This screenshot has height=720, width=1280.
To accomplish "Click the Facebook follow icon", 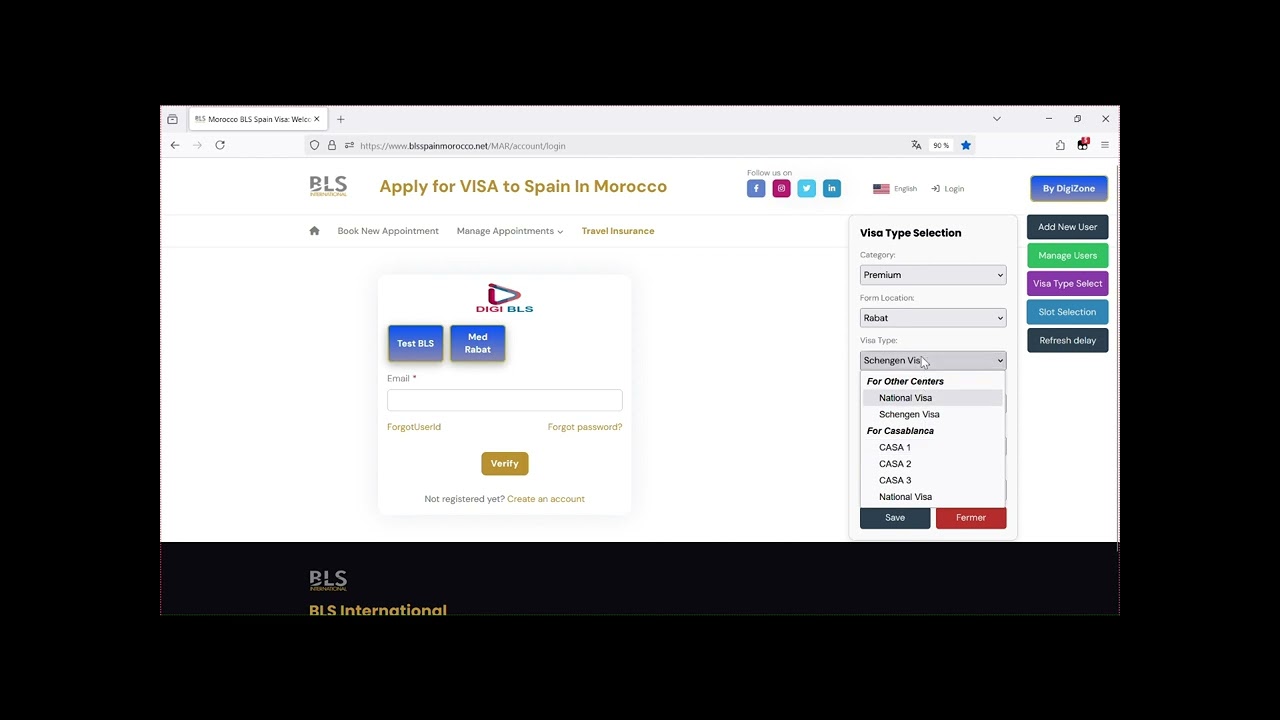I will (756, 188).
